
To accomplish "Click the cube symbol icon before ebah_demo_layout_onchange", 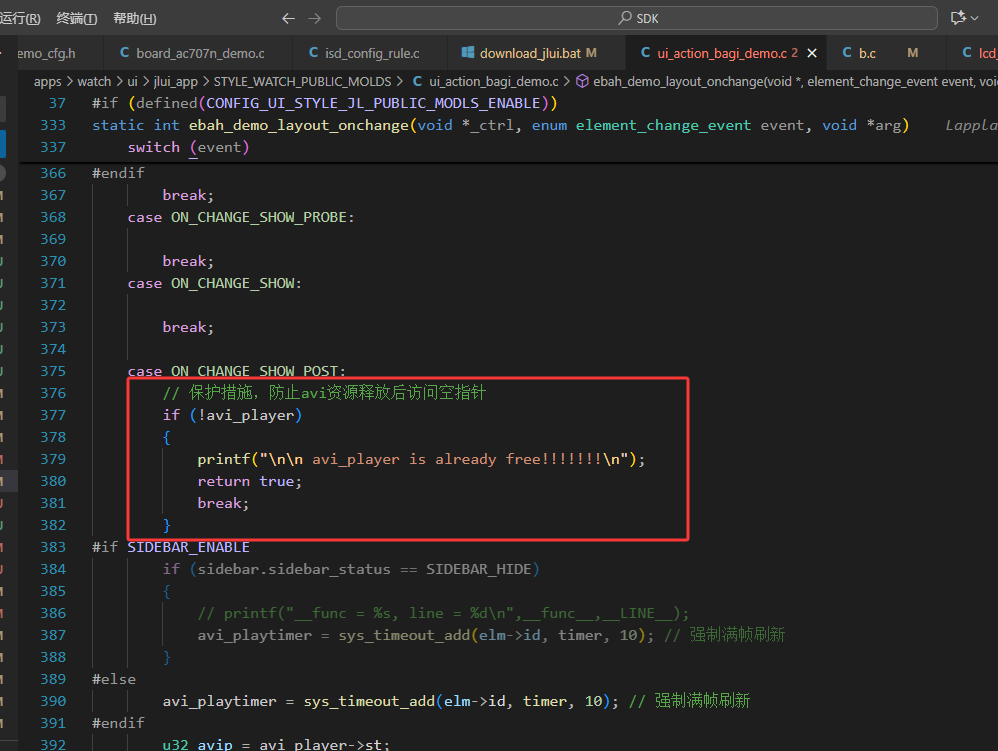I will click(582, 81).
